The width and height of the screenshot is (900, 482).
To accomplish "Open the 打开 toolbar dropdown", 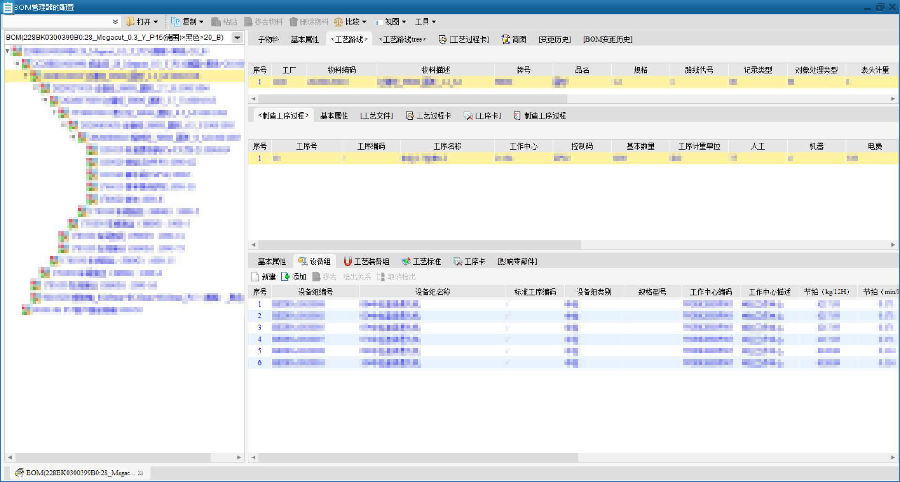I will click(x=142, y=21).
